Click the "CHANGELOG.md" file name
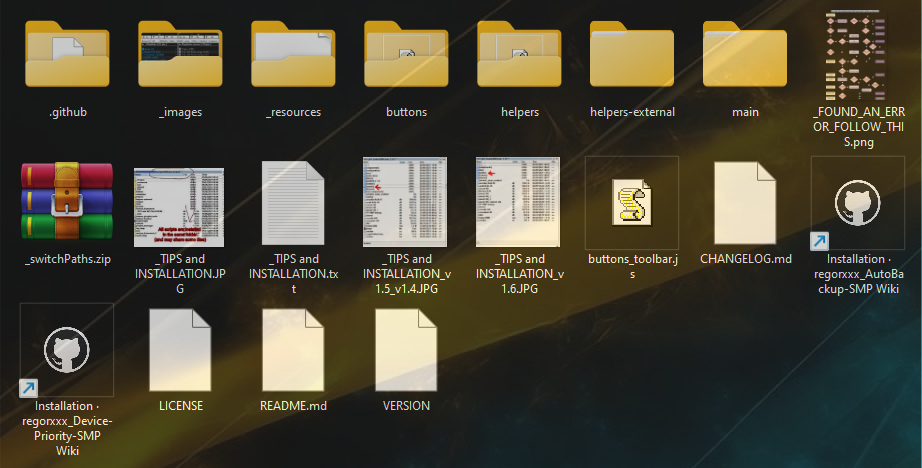Screen dimensions: 922x468 coord(746,259)
